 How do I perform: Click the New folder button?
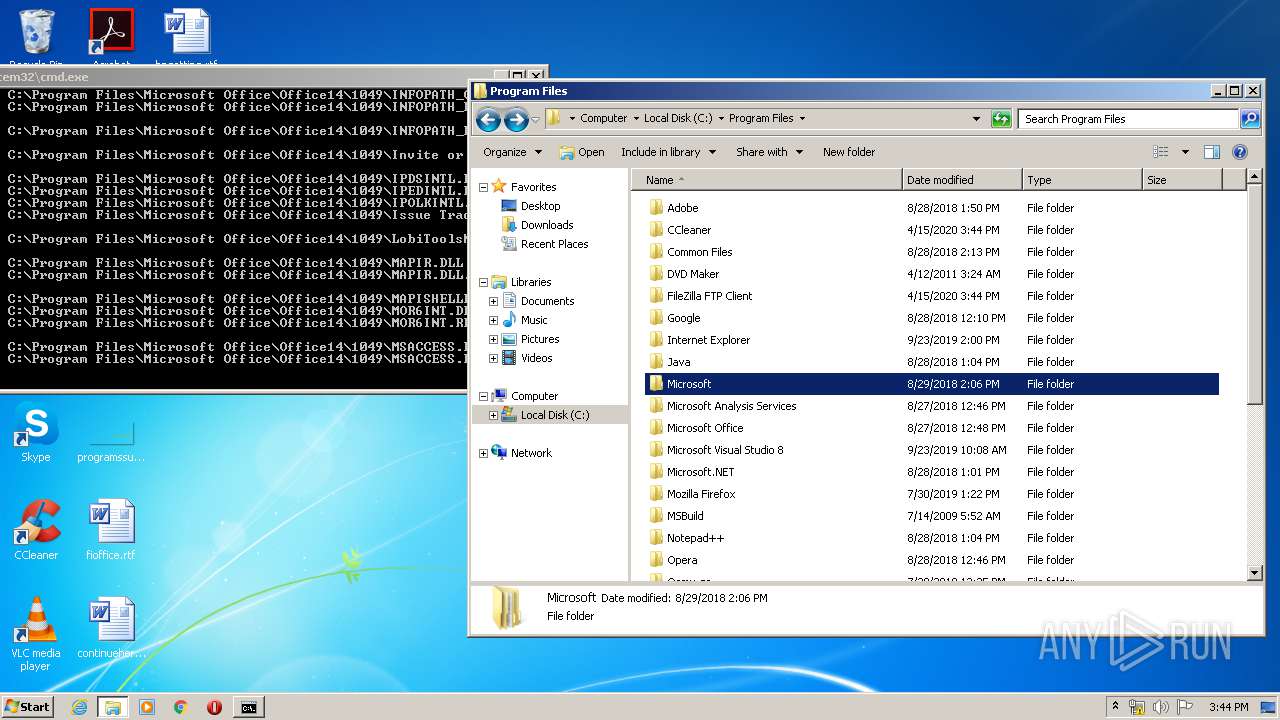click(848, 152)
